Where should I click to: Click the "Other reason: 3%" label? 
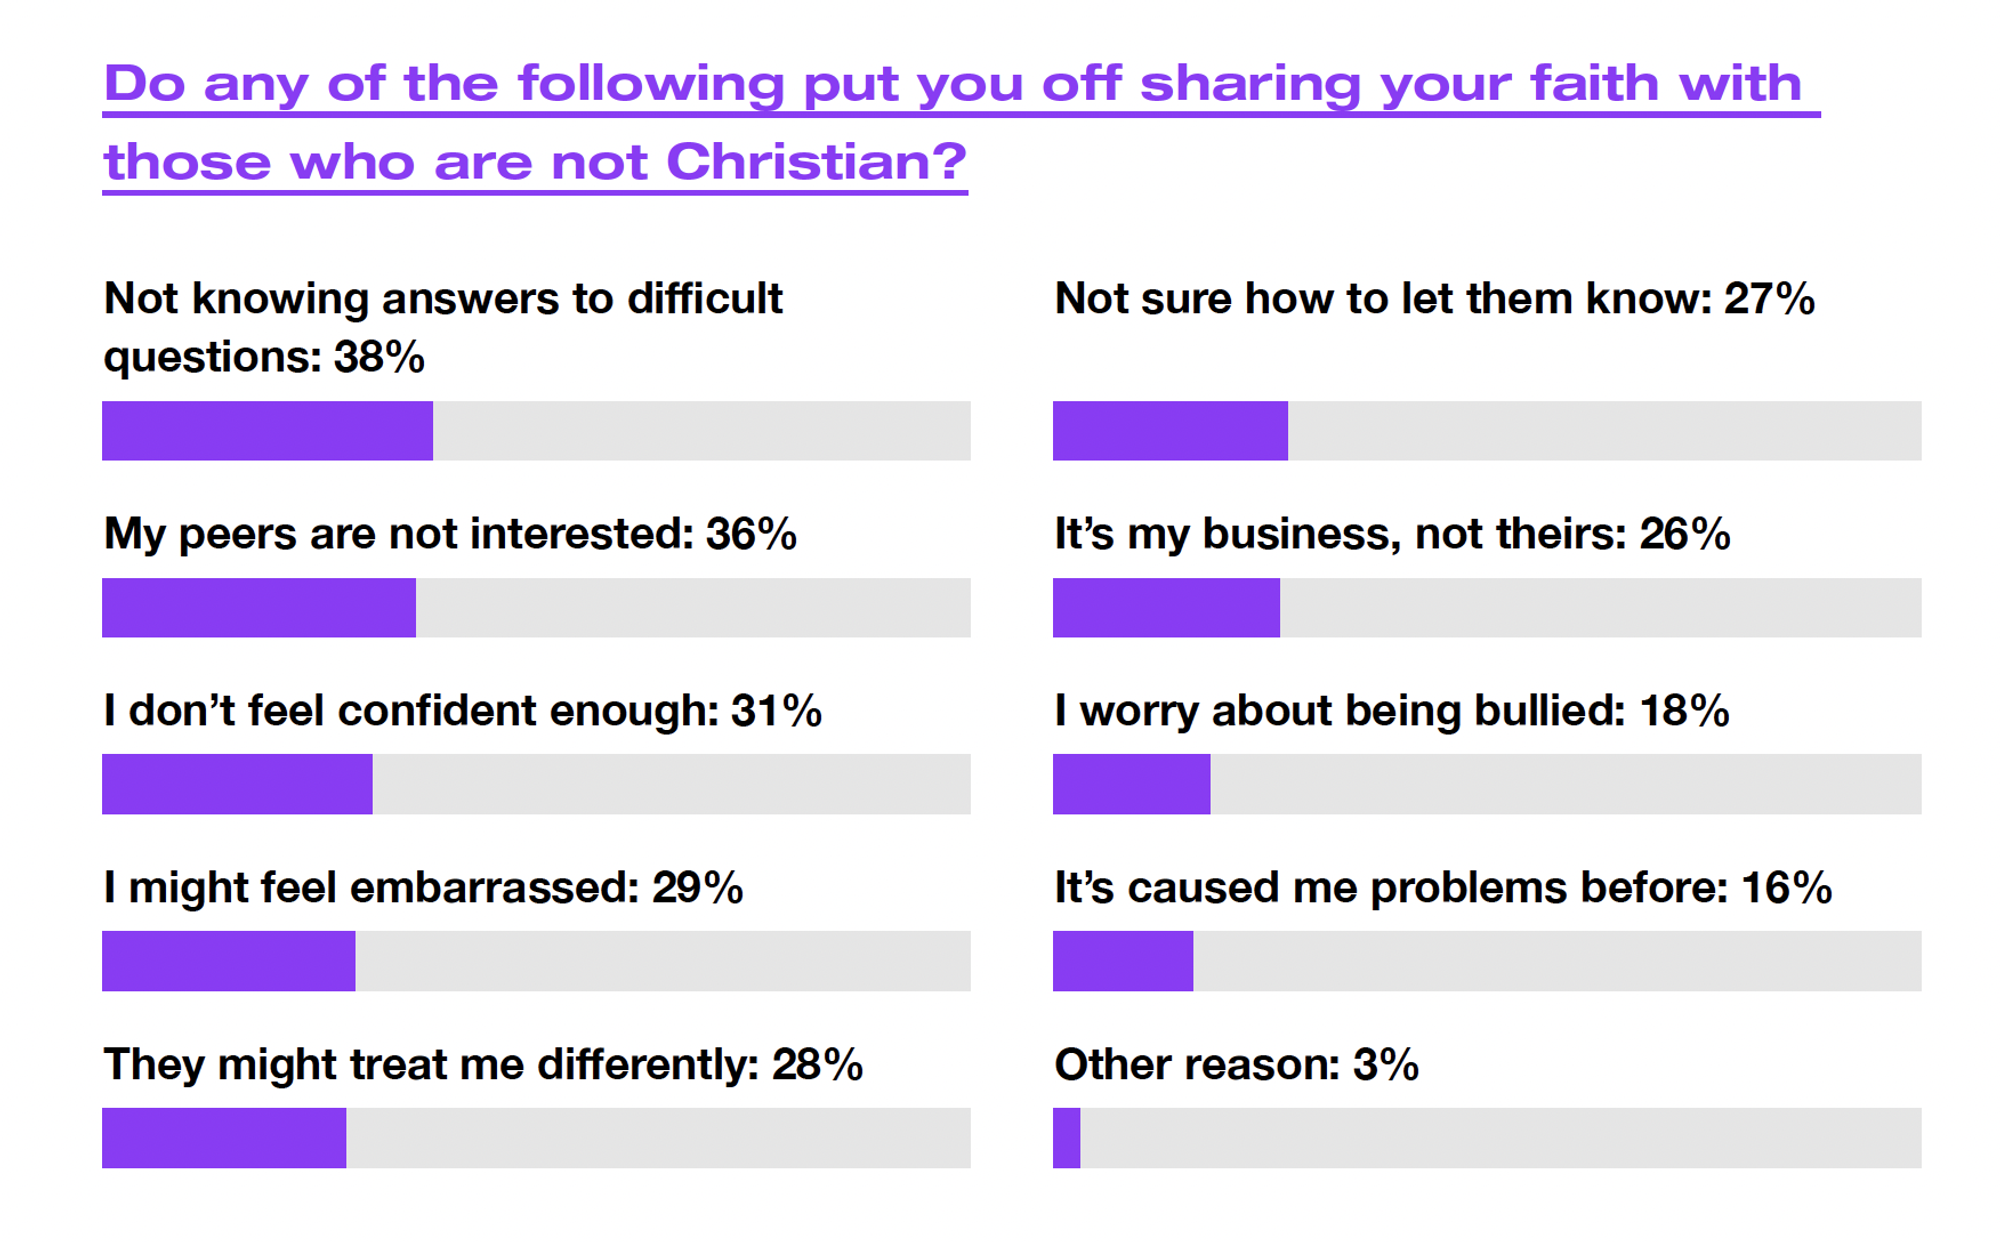click(1236, 1065)
